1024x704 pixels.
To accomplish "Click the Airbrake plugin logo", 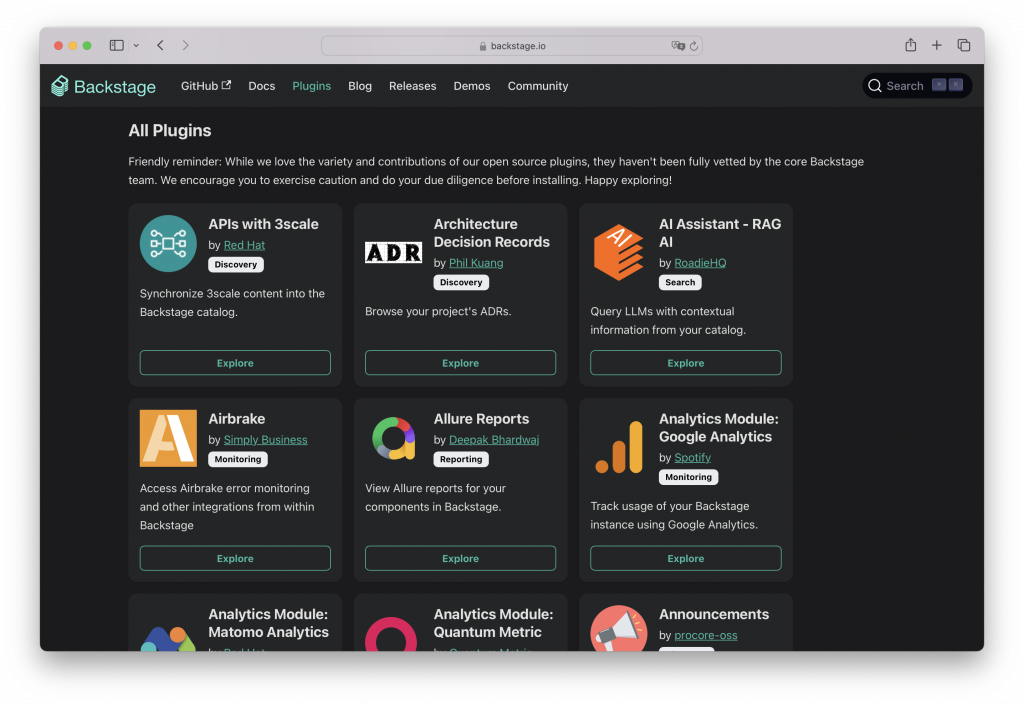I will coord(168,438).
